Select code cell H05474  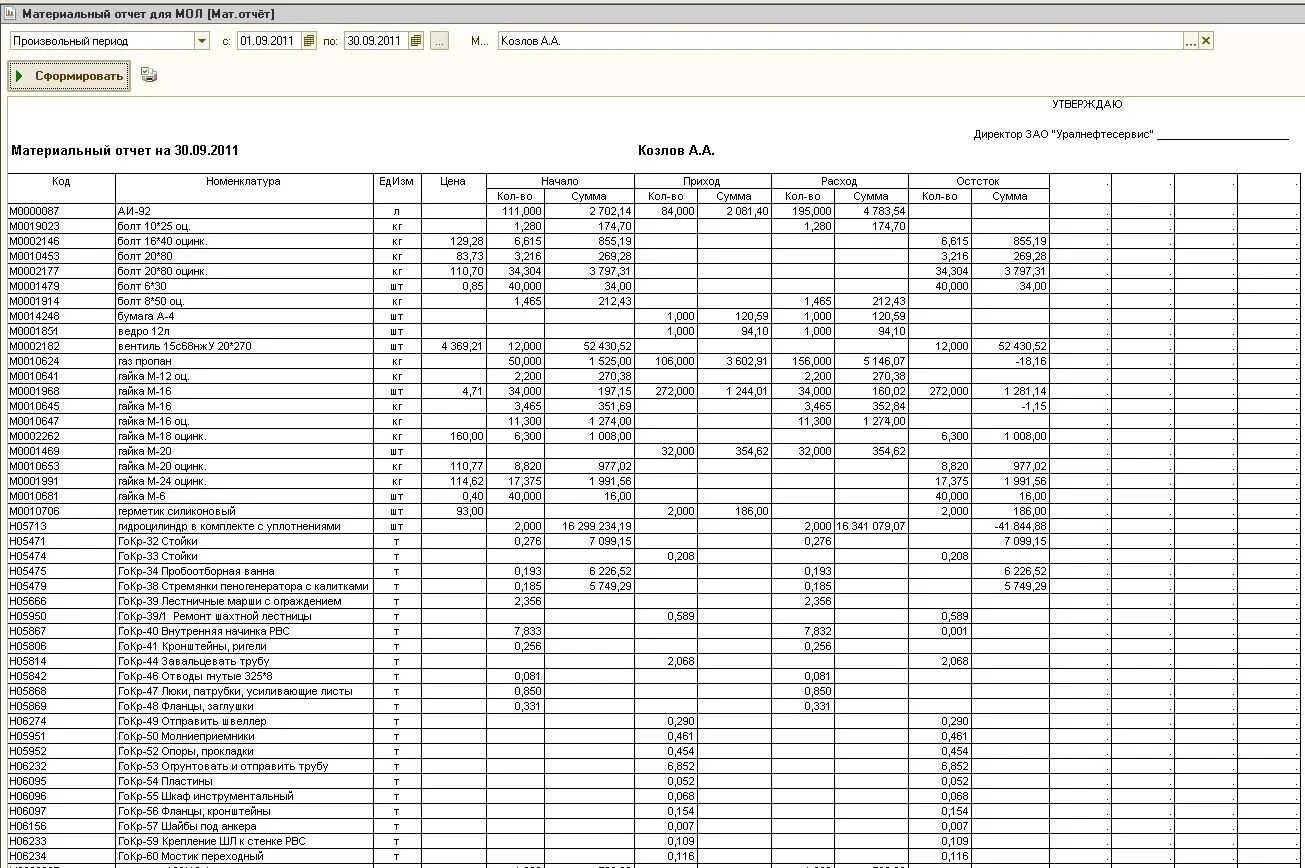coord(62,556)
